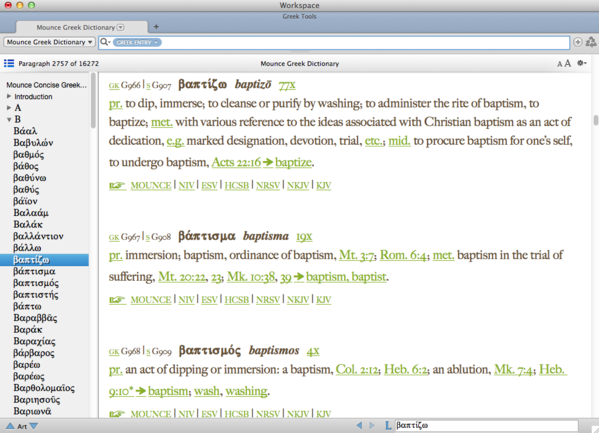599x433 pixels.
Task: Select Βάαλ in the sidebar
Action: click(25, 131)
